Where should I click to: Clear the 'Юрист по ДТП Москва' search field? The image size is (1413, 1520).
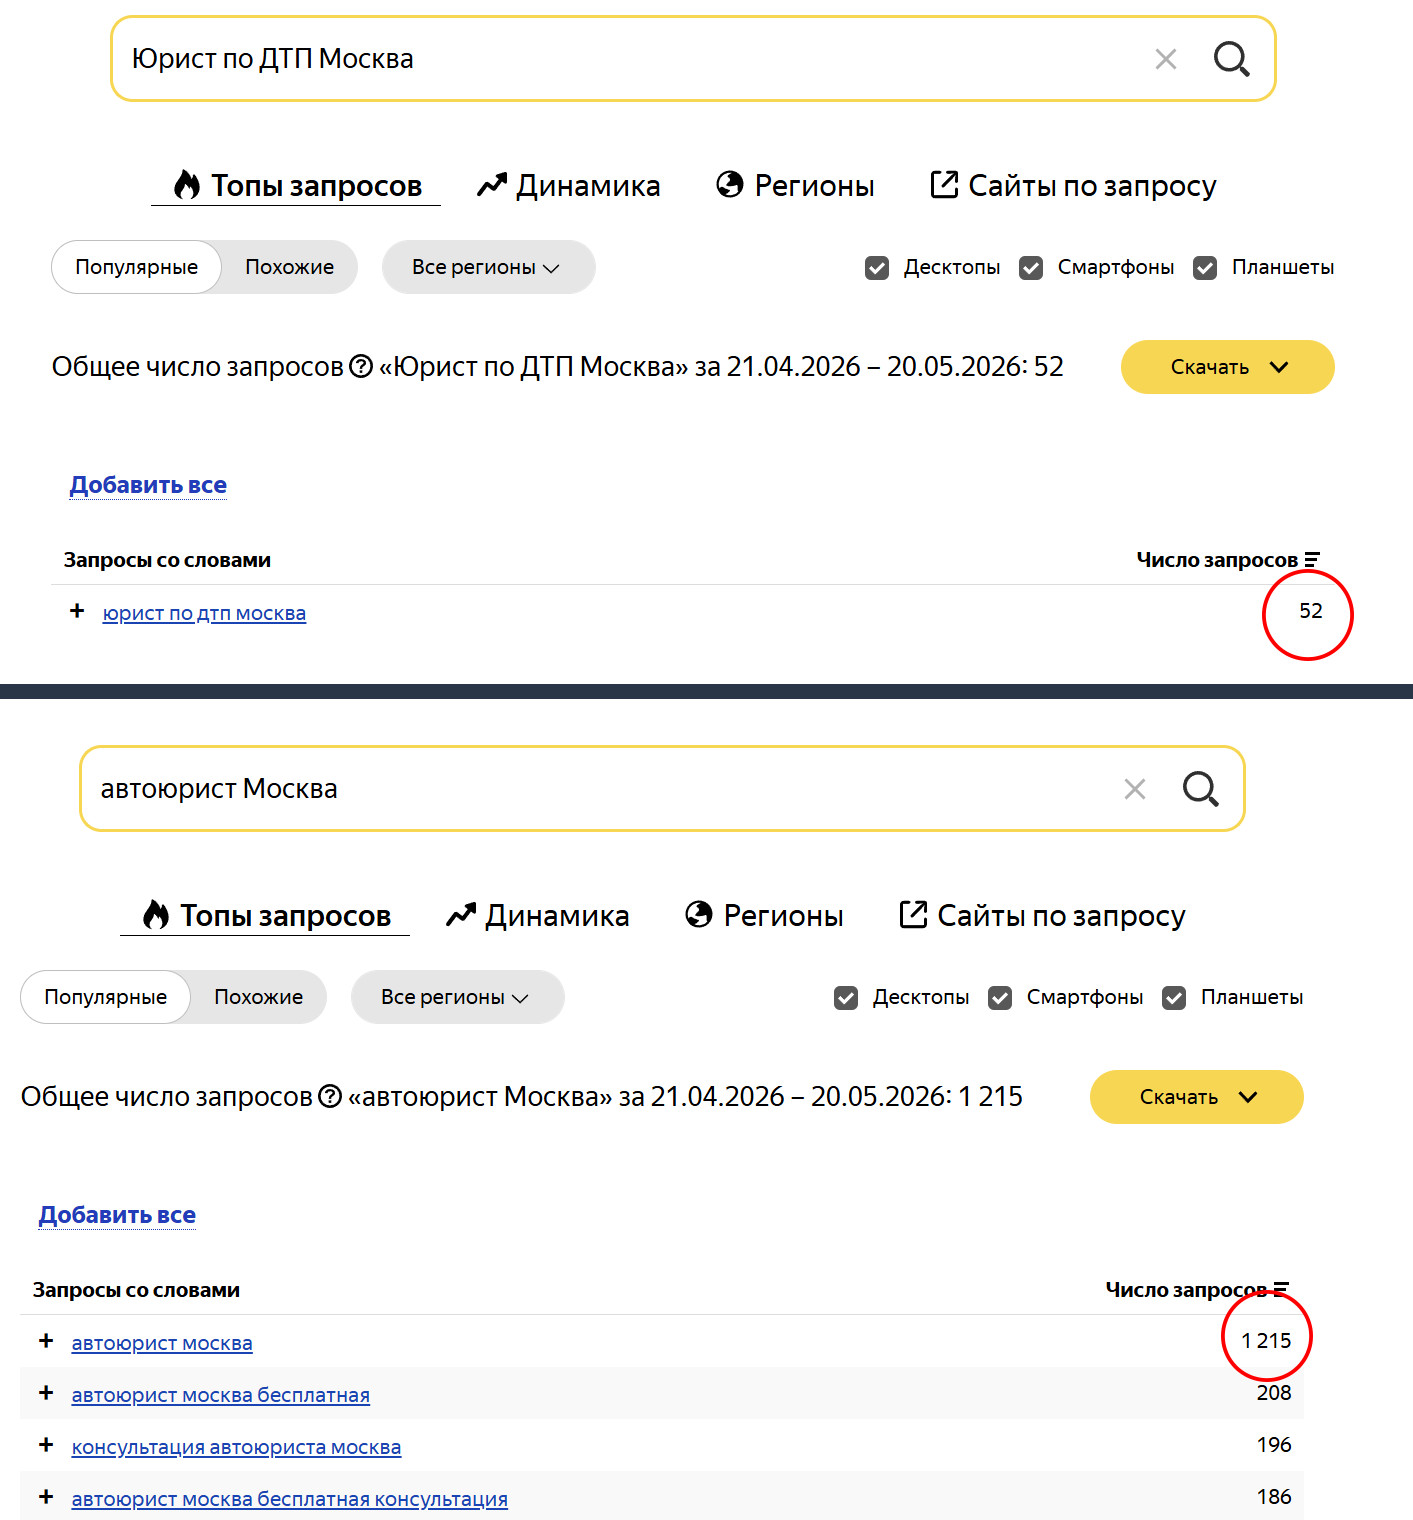(x=1165, y=59)
